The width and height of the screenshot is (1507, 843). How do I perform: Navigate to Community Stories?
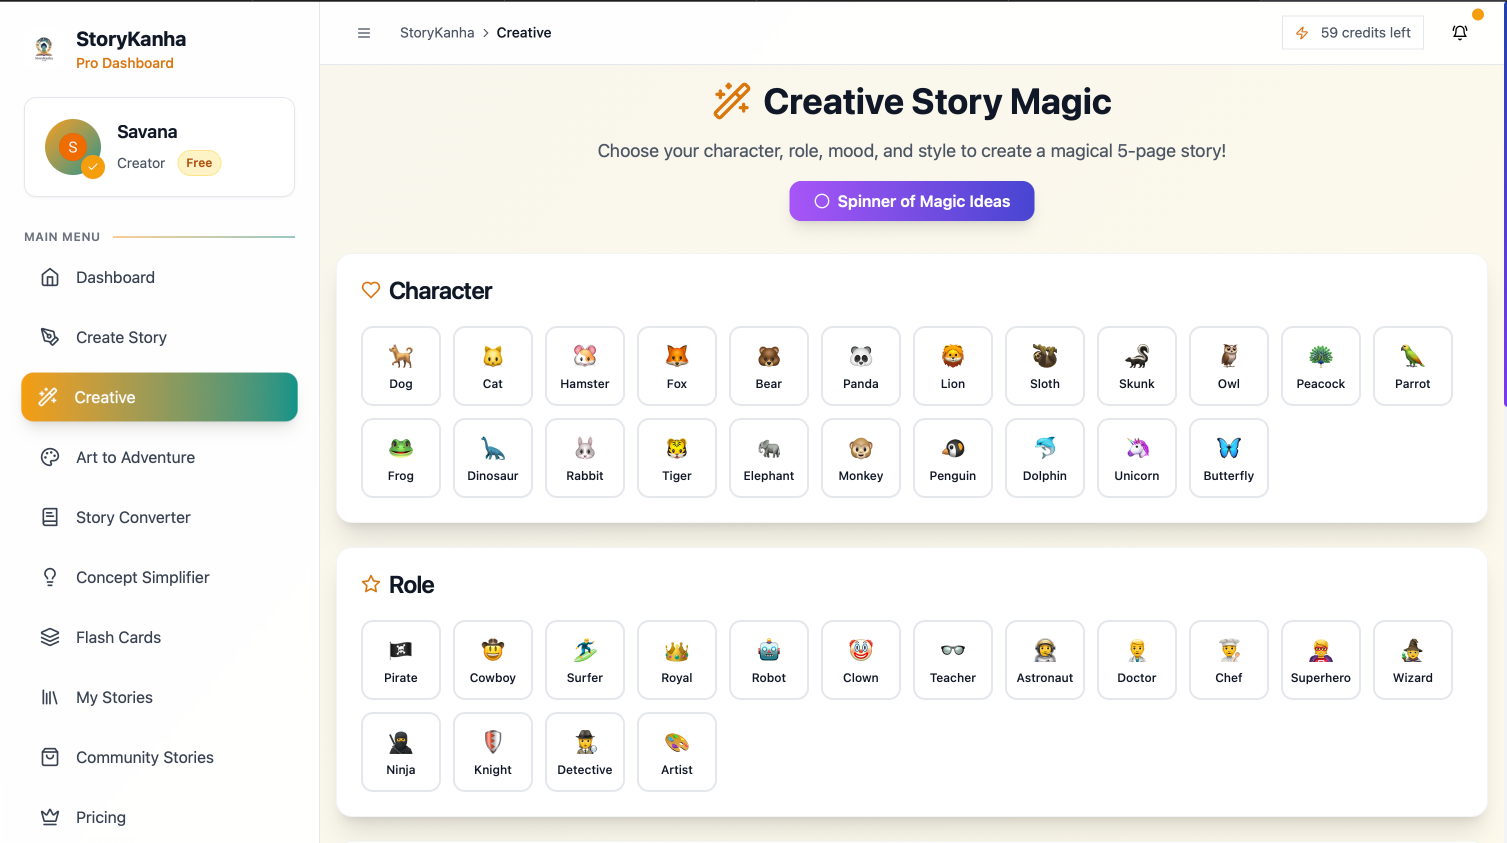click(145, 758)
